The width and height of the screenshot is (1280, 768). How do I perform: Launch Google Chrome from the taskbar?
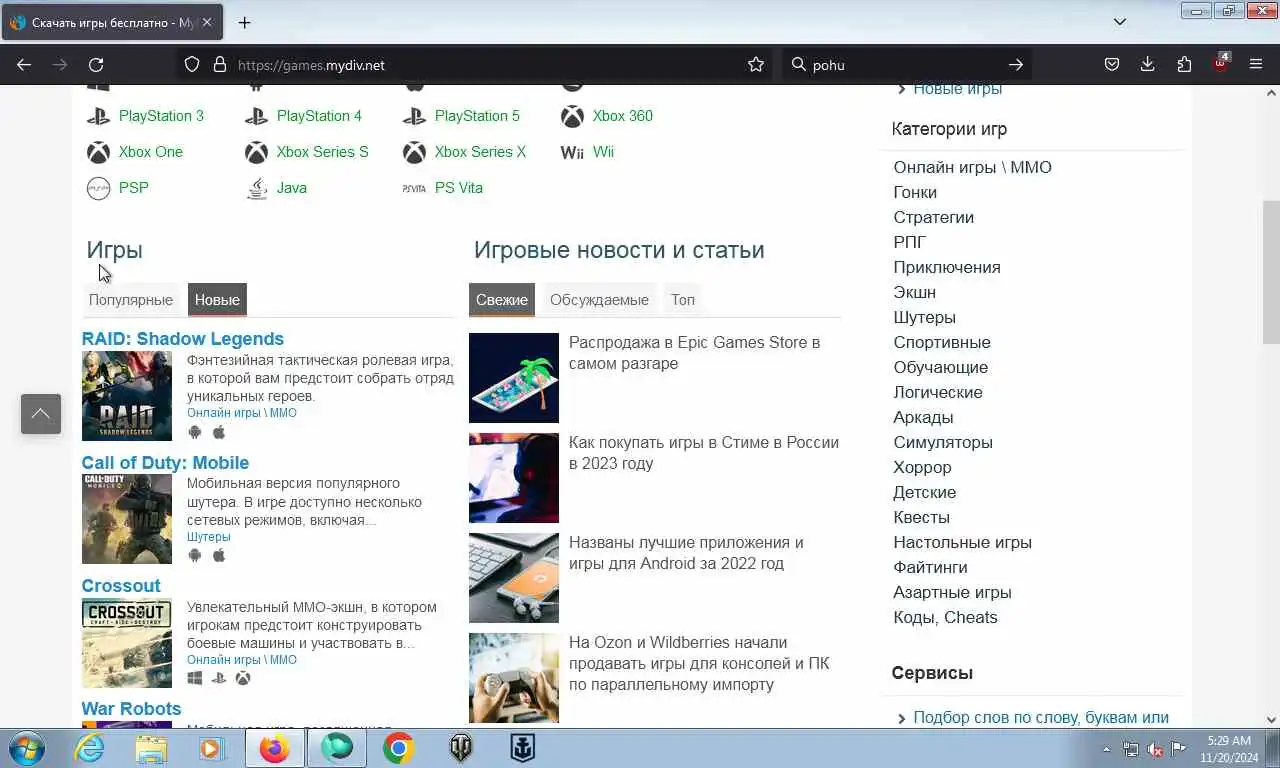click(x=398, y=748)
